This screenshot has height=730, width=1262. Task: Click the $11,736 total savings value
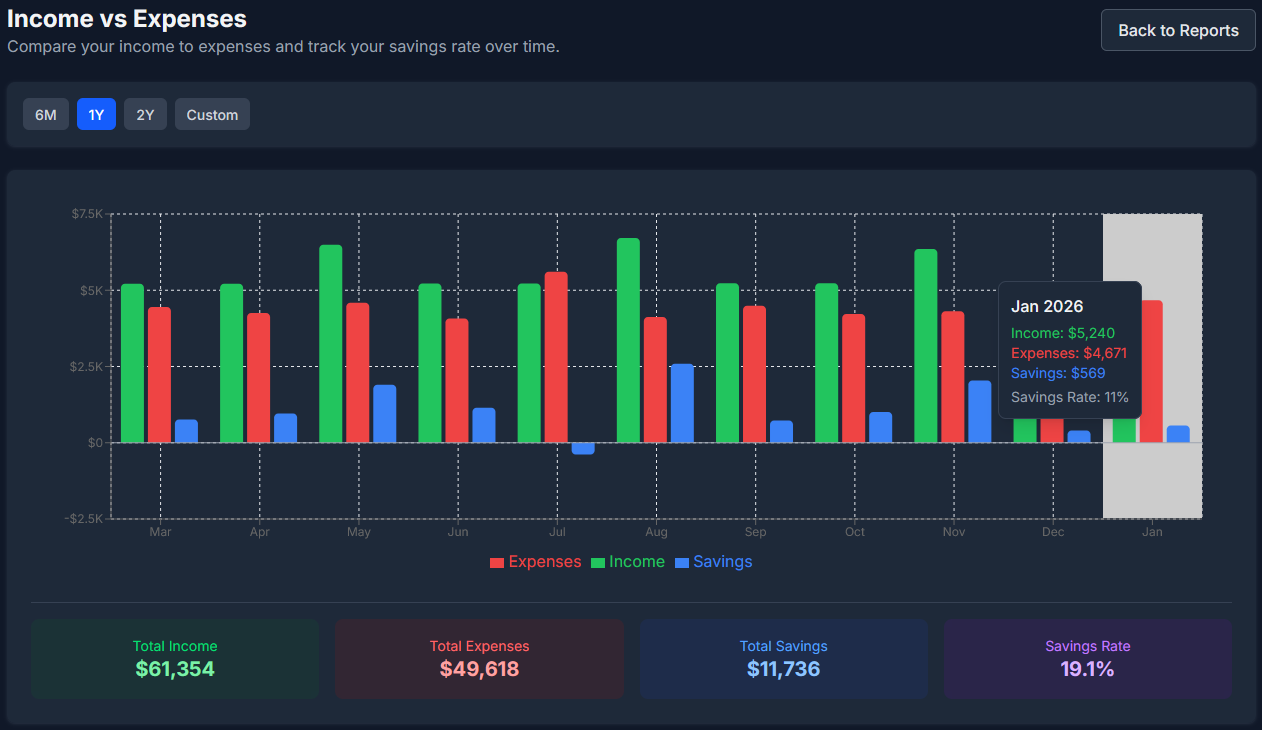coord(784,669)
